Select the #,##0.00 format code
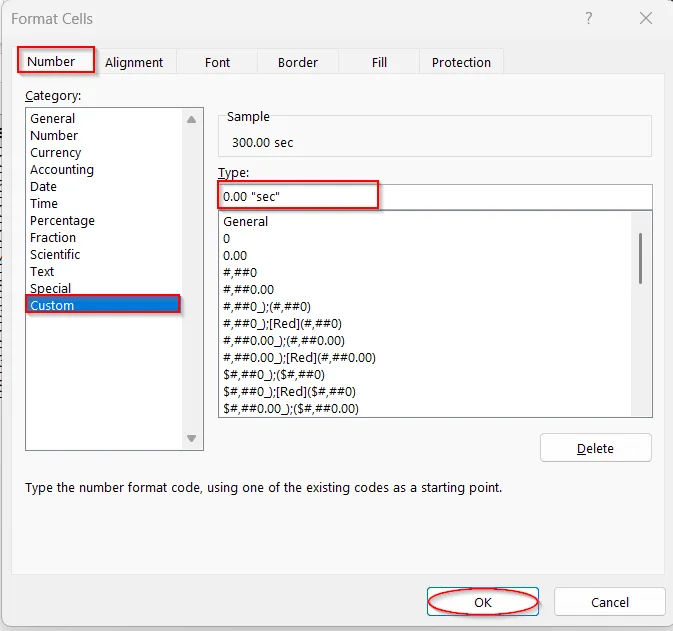The height and width of the screenshot is (631, 673). click(x=425, y=289)
